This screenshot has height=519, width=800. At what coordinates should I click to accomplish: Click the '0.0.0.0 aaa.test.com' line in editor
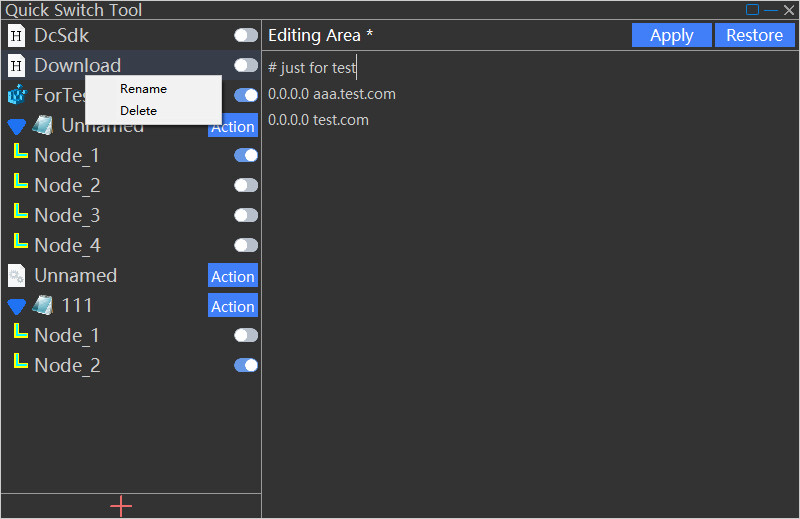[x=332, y=94]
